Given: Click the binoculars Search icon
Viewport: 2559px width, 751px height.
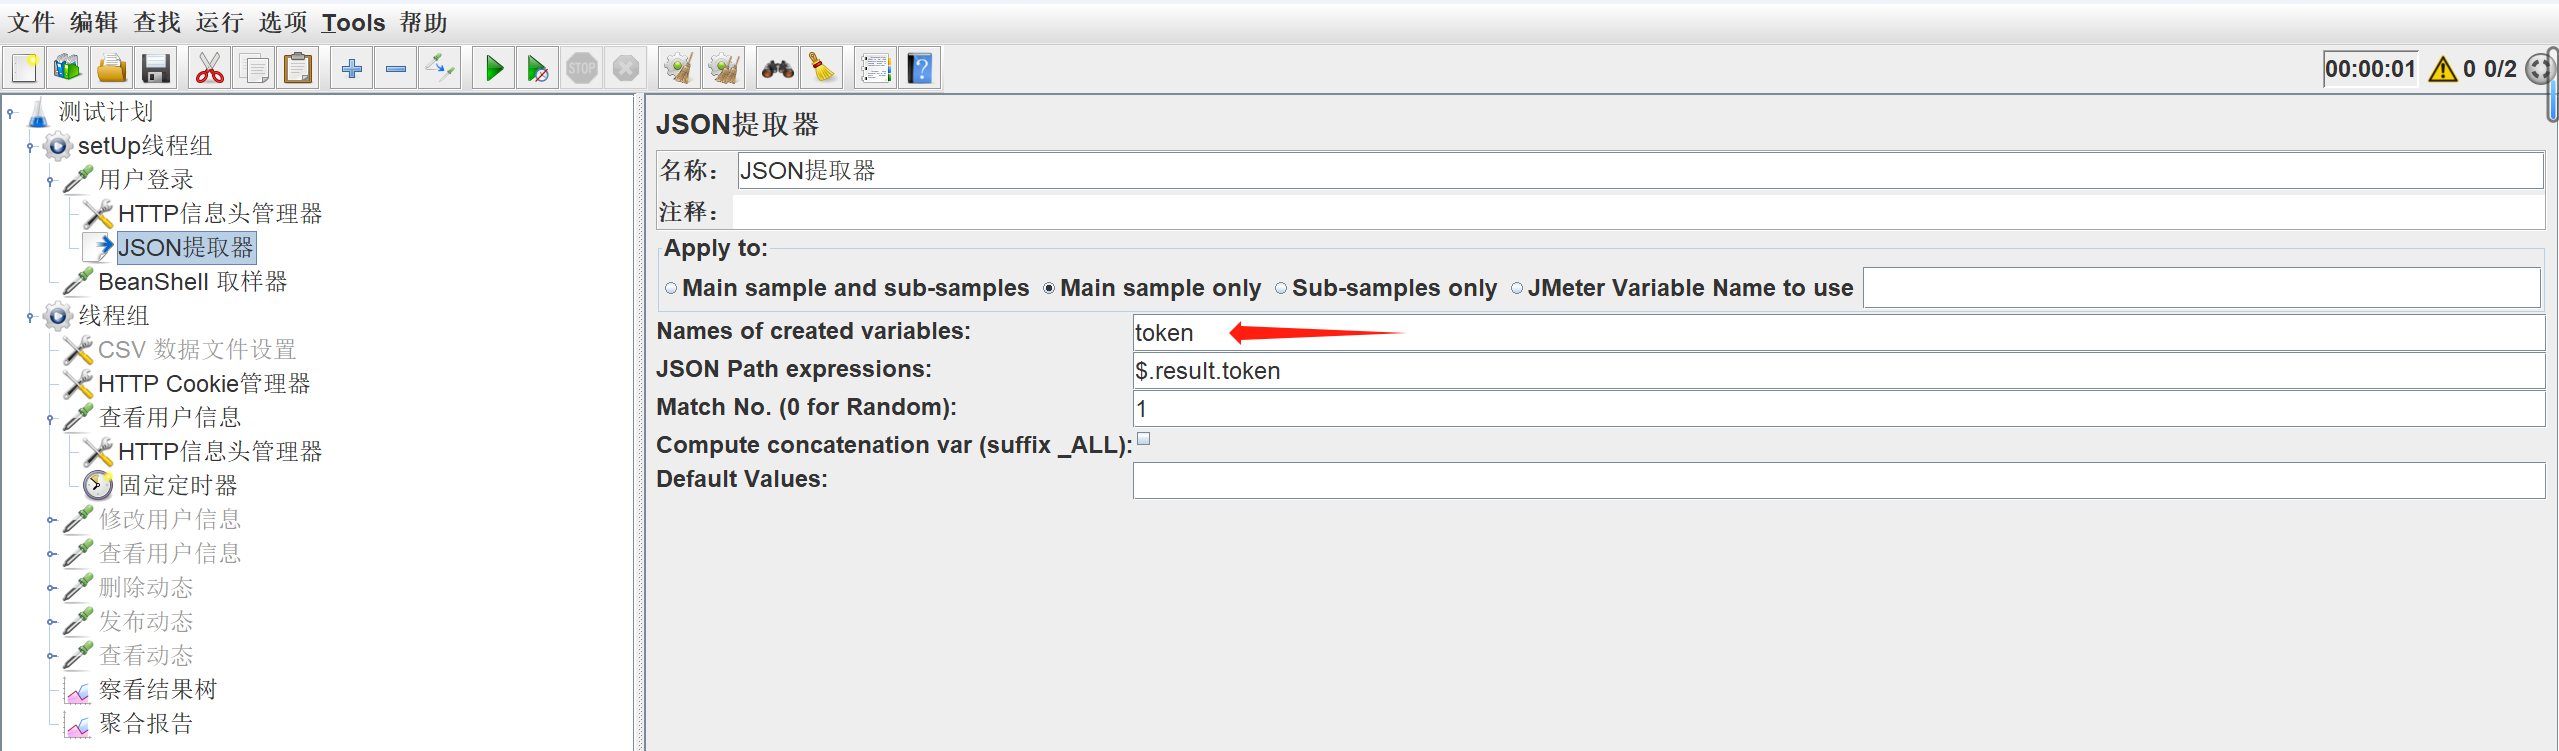Looking at the screenshot, I should tap(777, 69).
